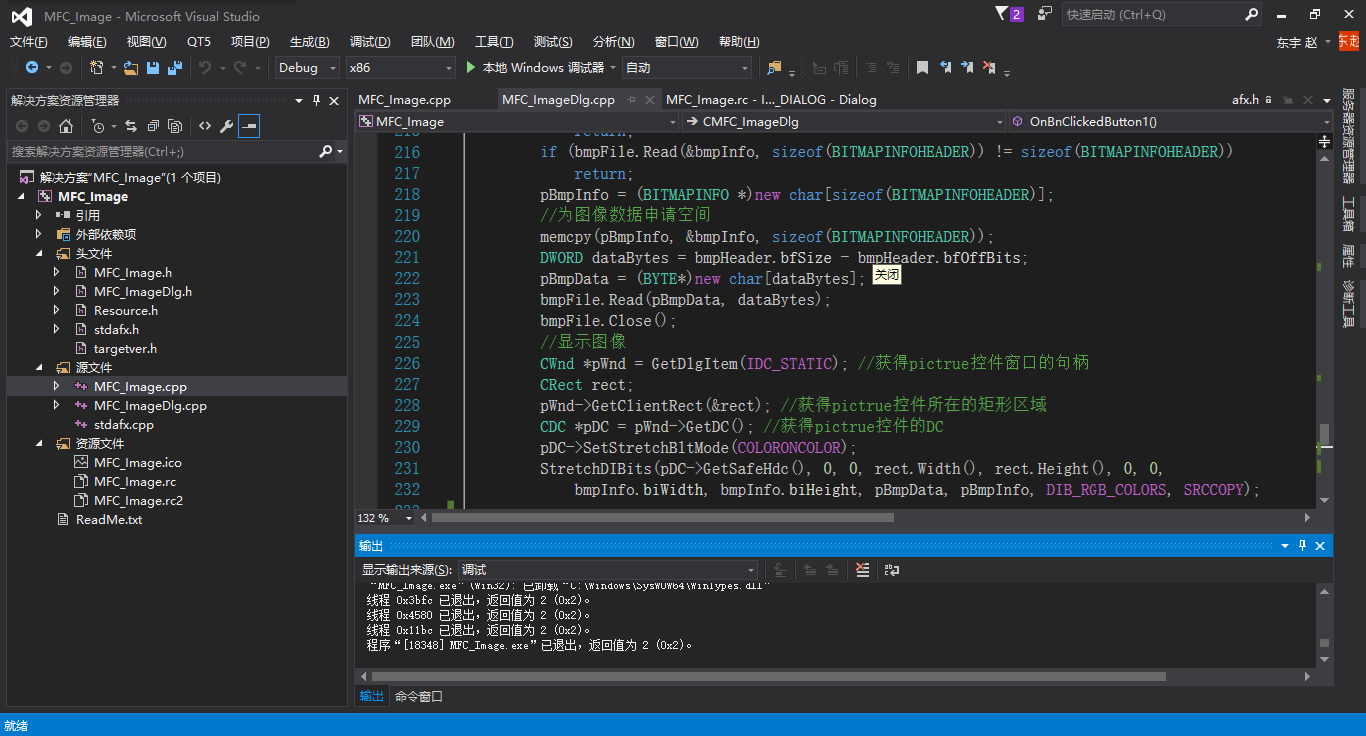The width and height of the screenshot is (1366, 736).
Task: Undo the last edit via toolbar
Action: pos(205,67)
